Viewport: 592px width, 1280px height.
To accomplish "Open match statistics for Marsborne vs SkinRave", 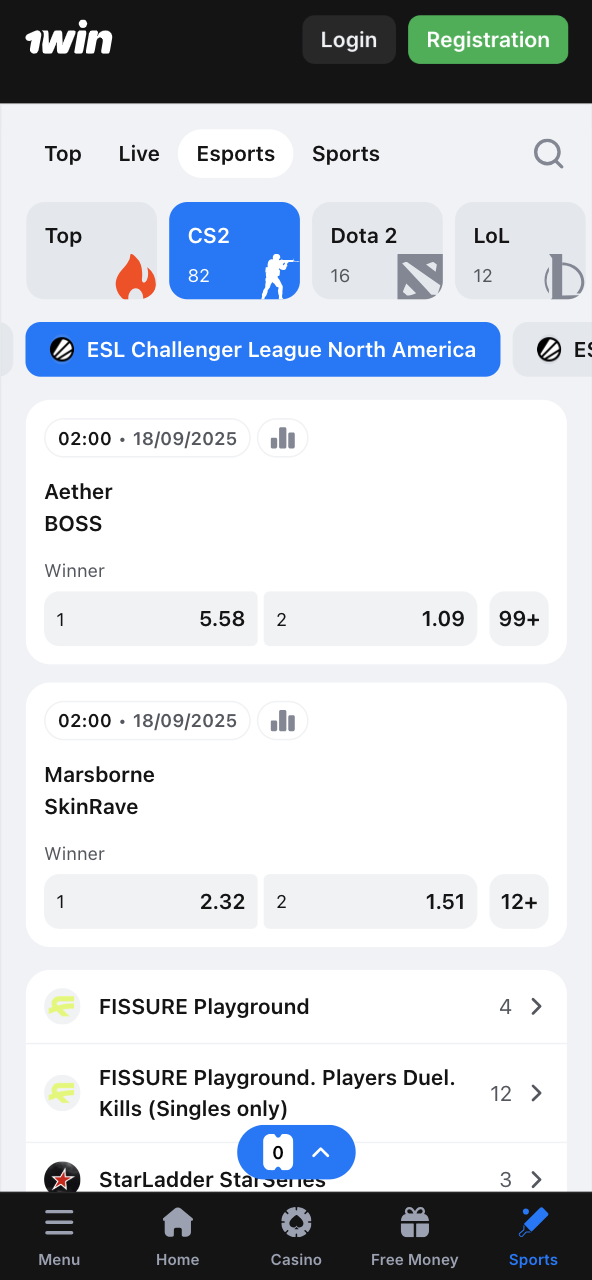I will tap(282, 720).
